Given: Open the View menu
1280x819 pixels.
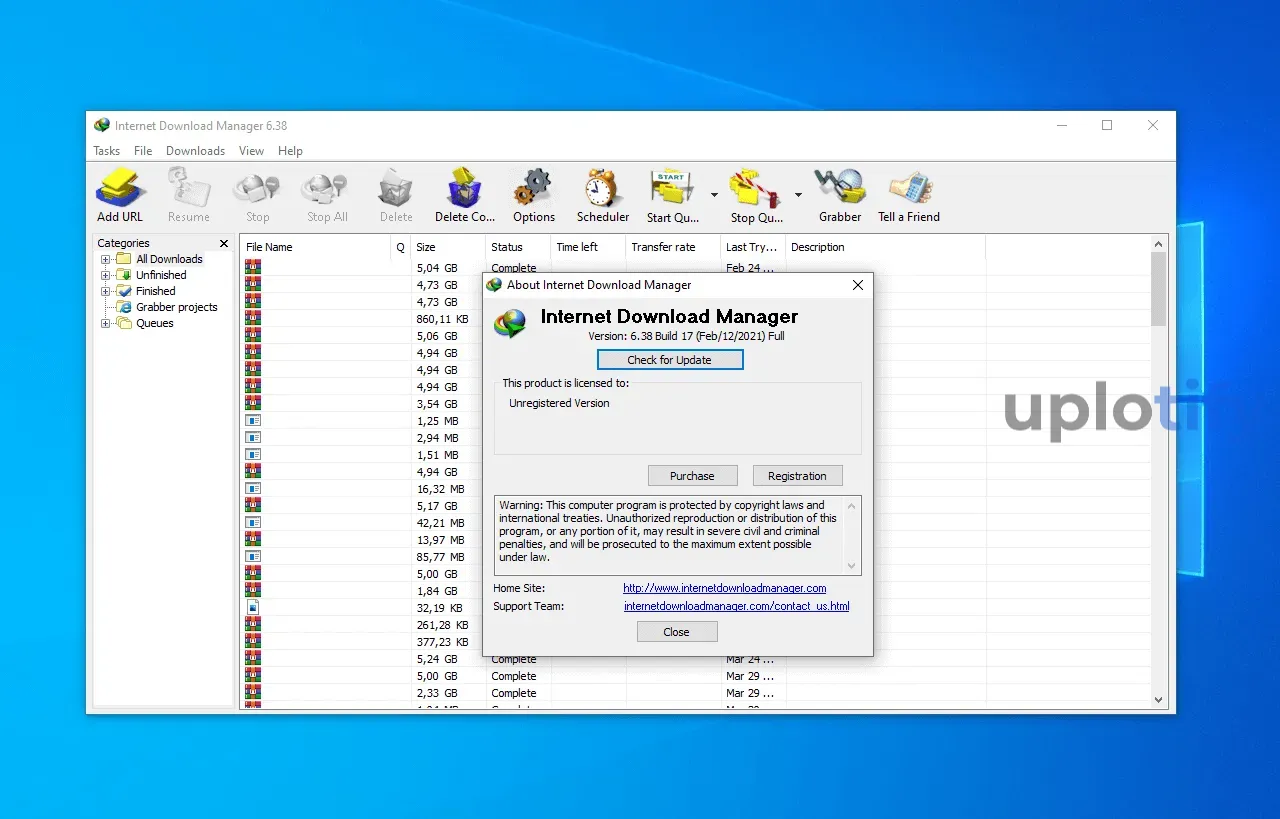Looking at the screenshot, I should (251, 151).
